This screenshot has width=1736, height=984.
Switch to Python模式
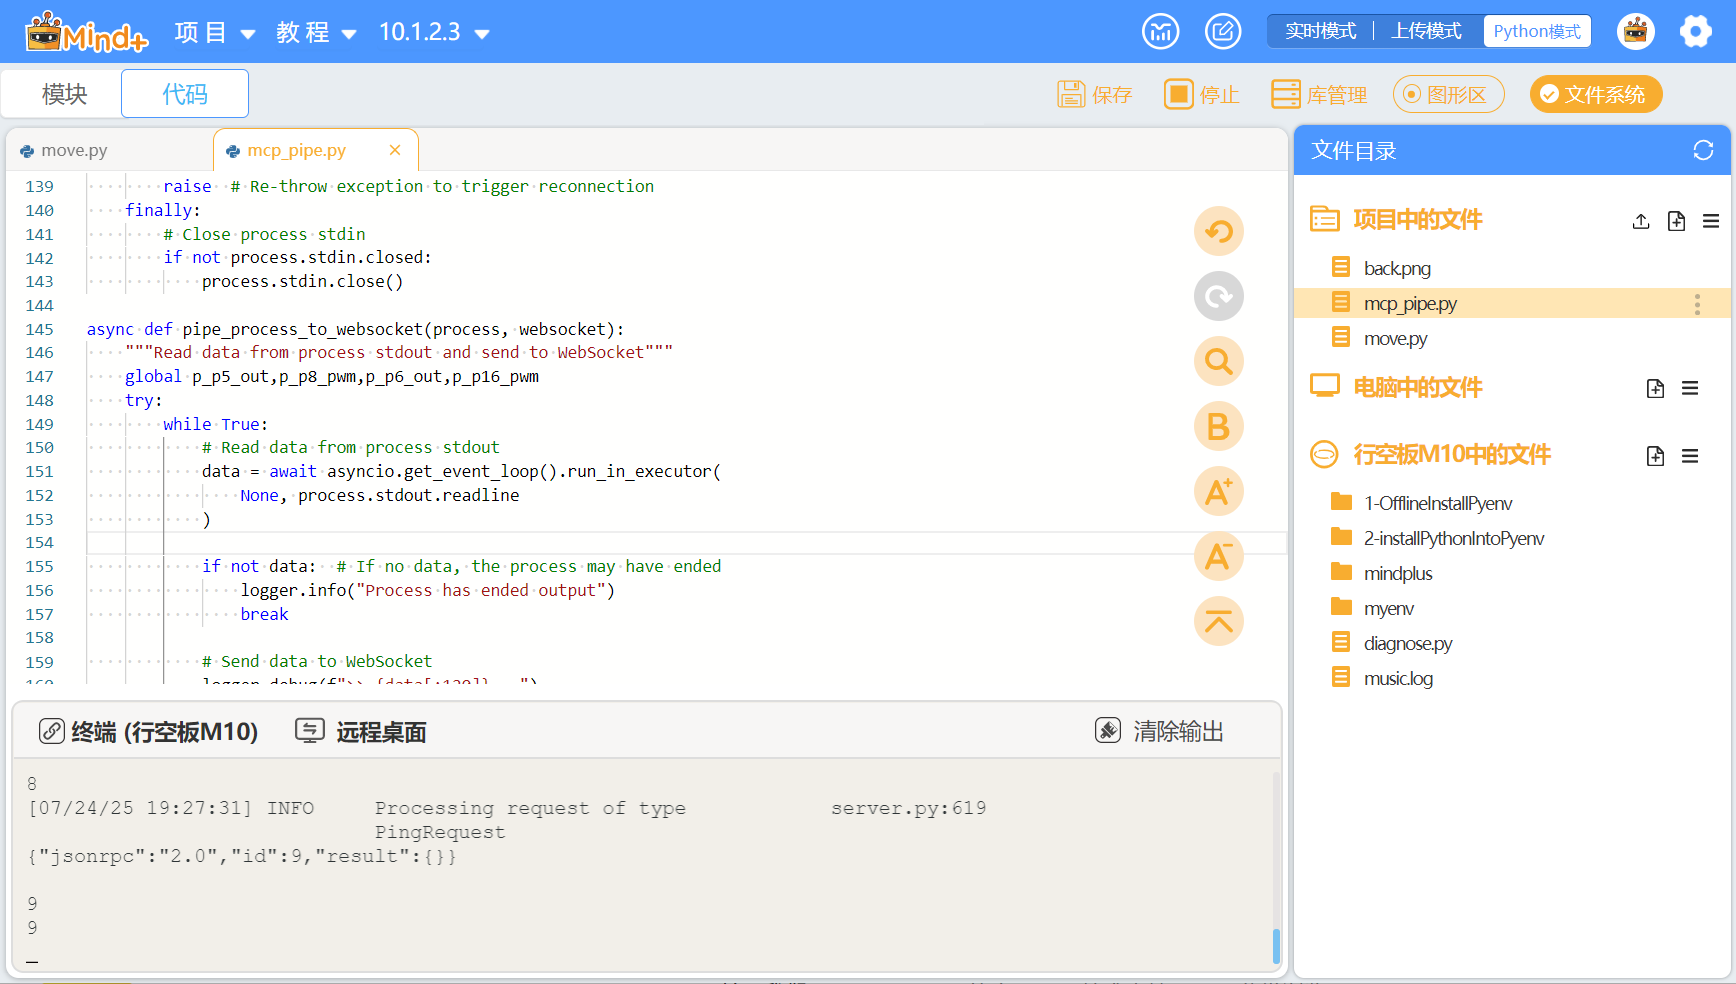point(1537,31)
